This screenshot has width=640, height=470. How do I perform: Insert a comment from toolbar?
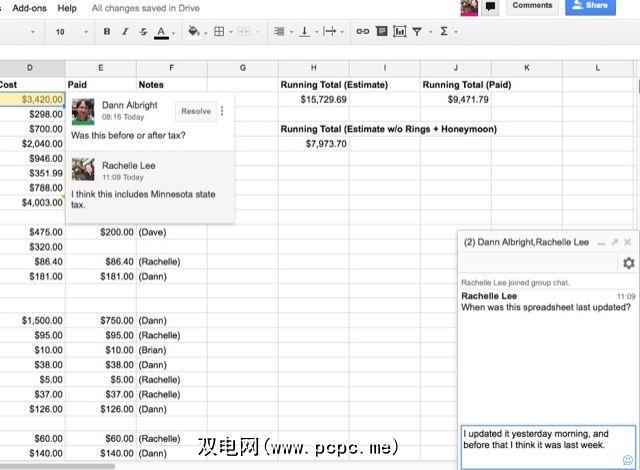(382, 31)
